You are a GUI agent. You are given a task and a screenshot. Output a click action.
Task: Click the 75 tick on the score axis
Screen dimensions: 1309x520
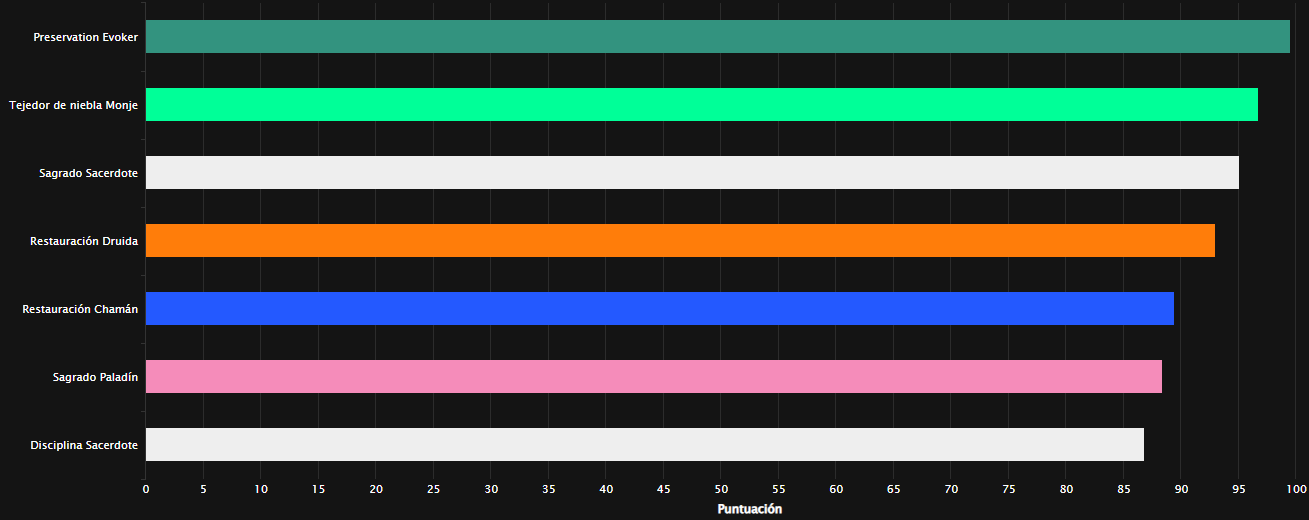point(1009,489)
